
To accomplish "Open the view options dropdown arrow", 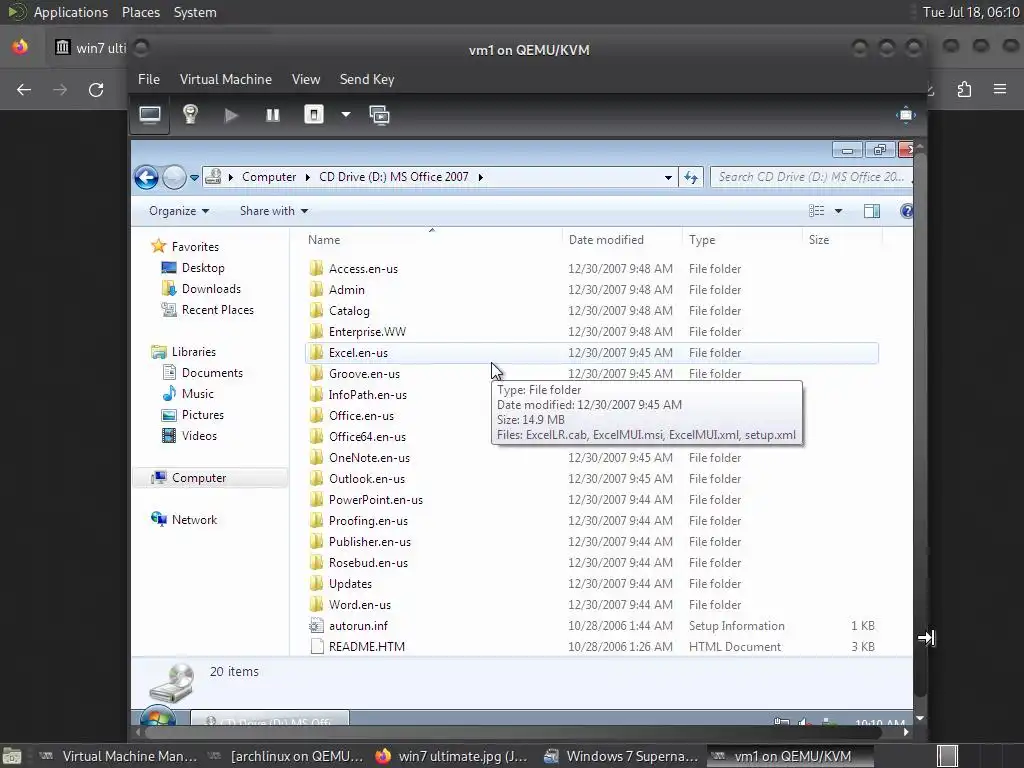I will [839, 211].
